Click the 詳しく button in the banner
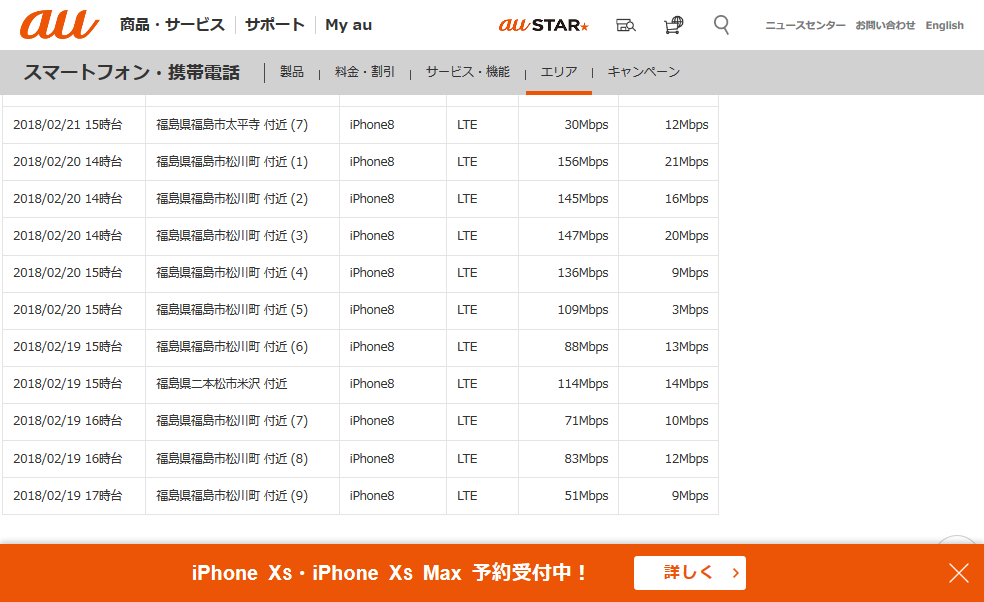This screenshot has height=602, width=984. click(x=690, y=572)
